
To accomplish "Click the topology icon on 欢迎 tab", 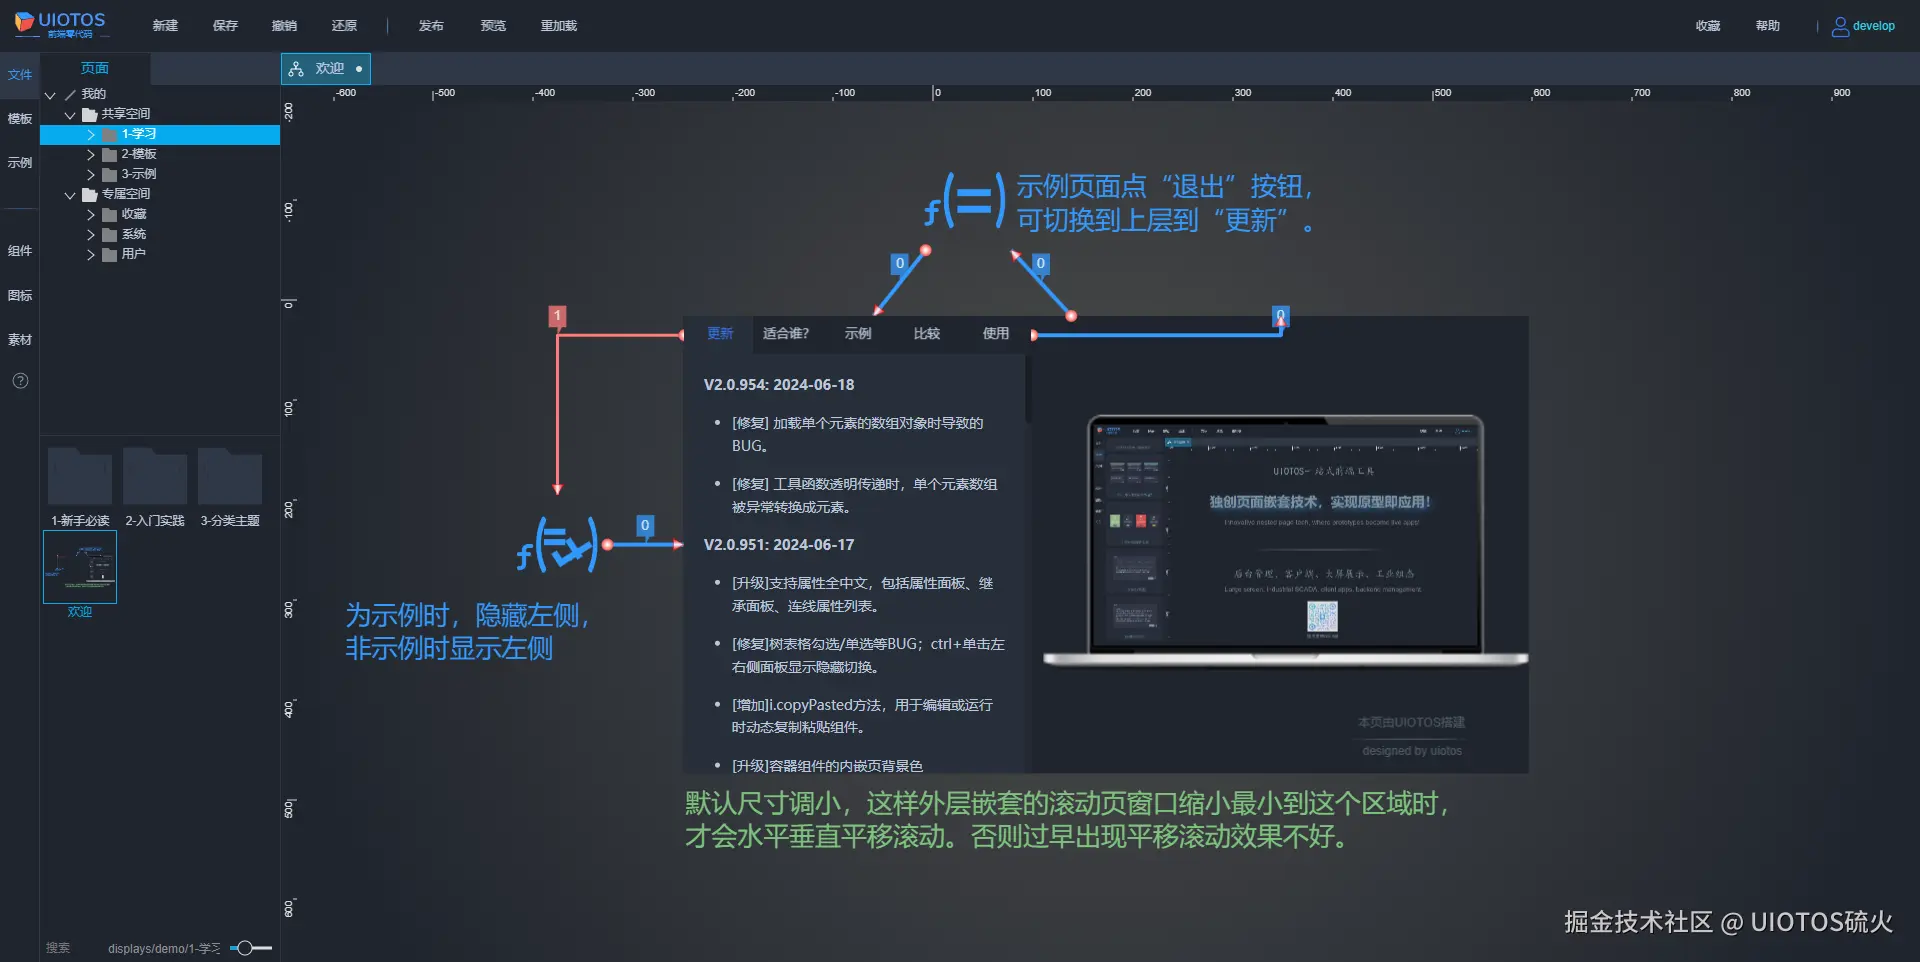I will coord(296,69).
